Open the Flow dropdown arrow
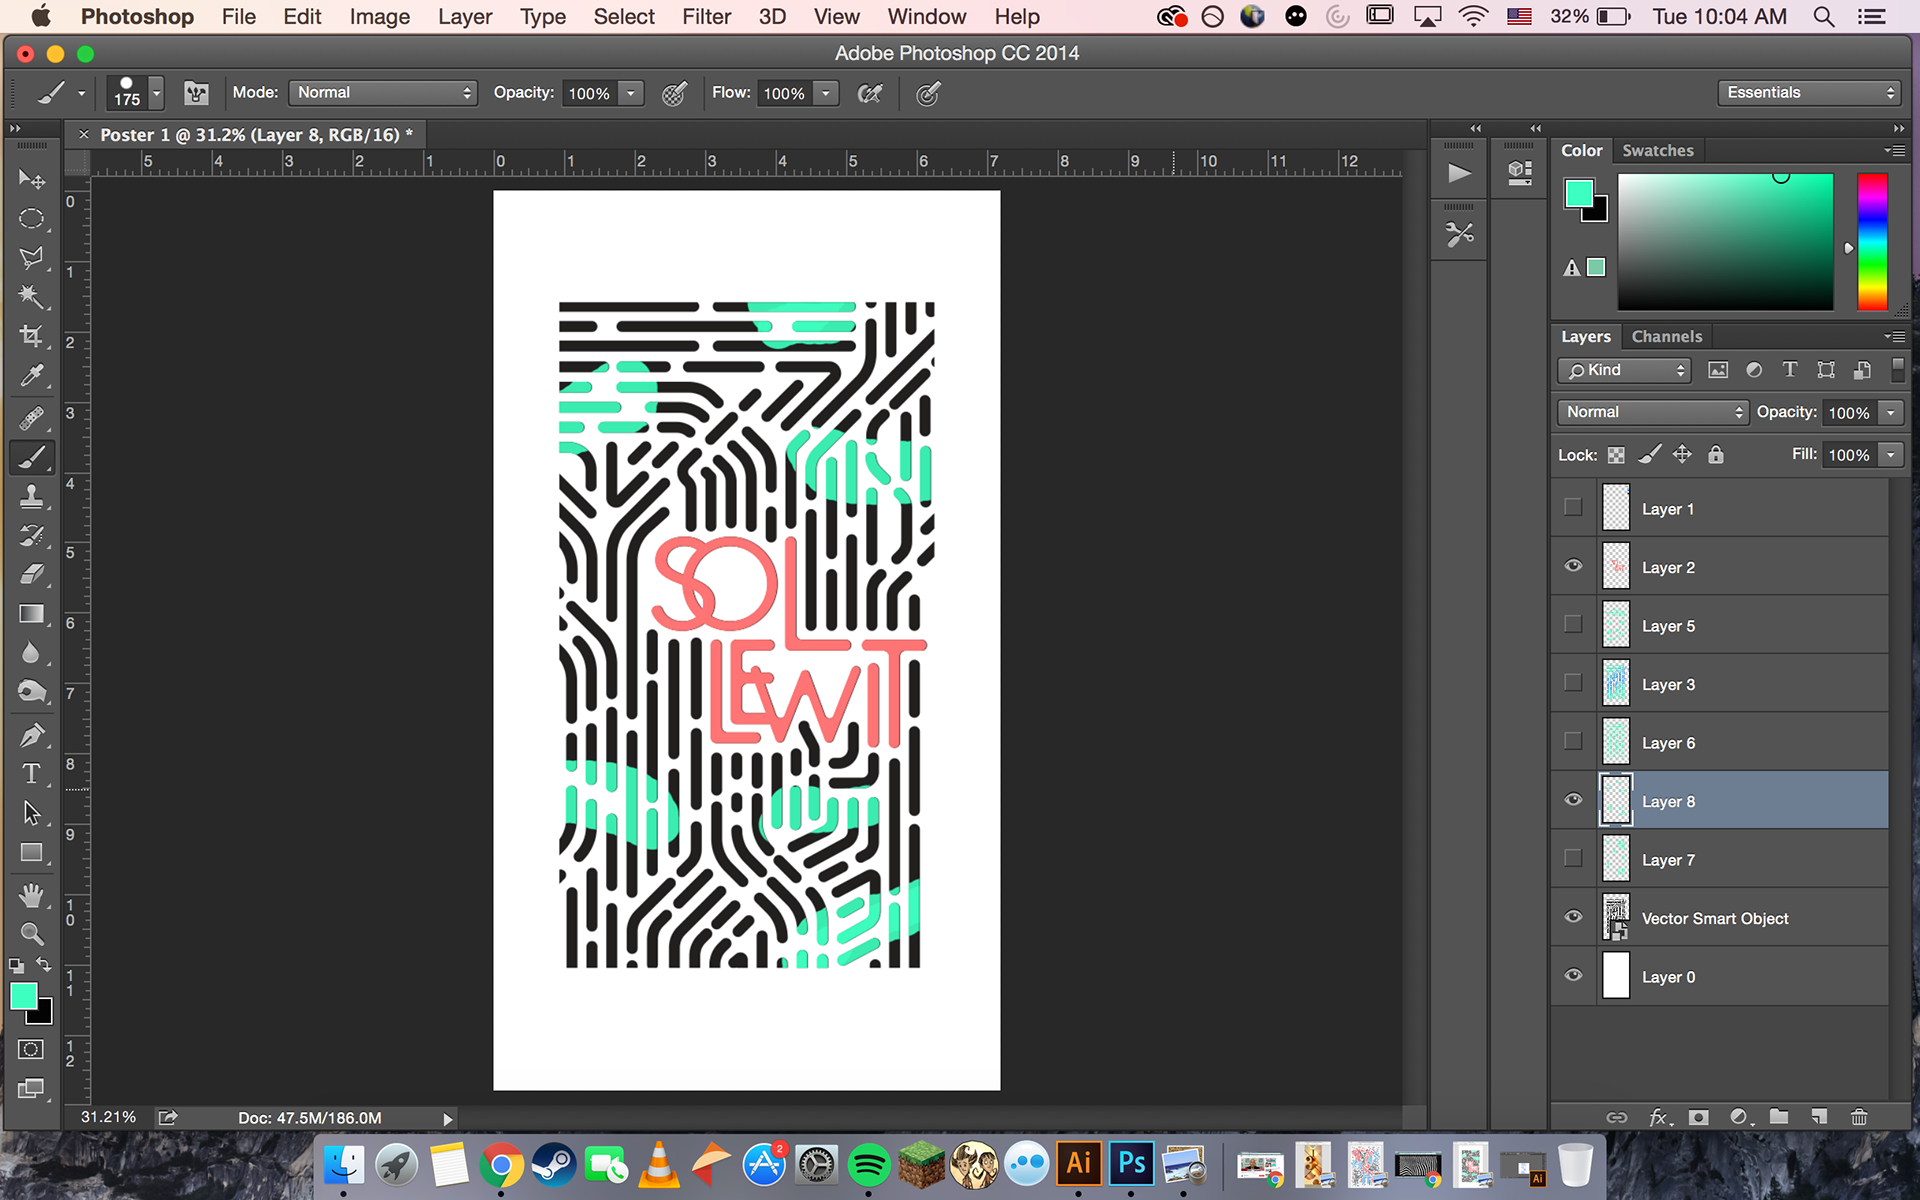The width and height of the screenshot is (1920, 1200). [x=826, y=93]
